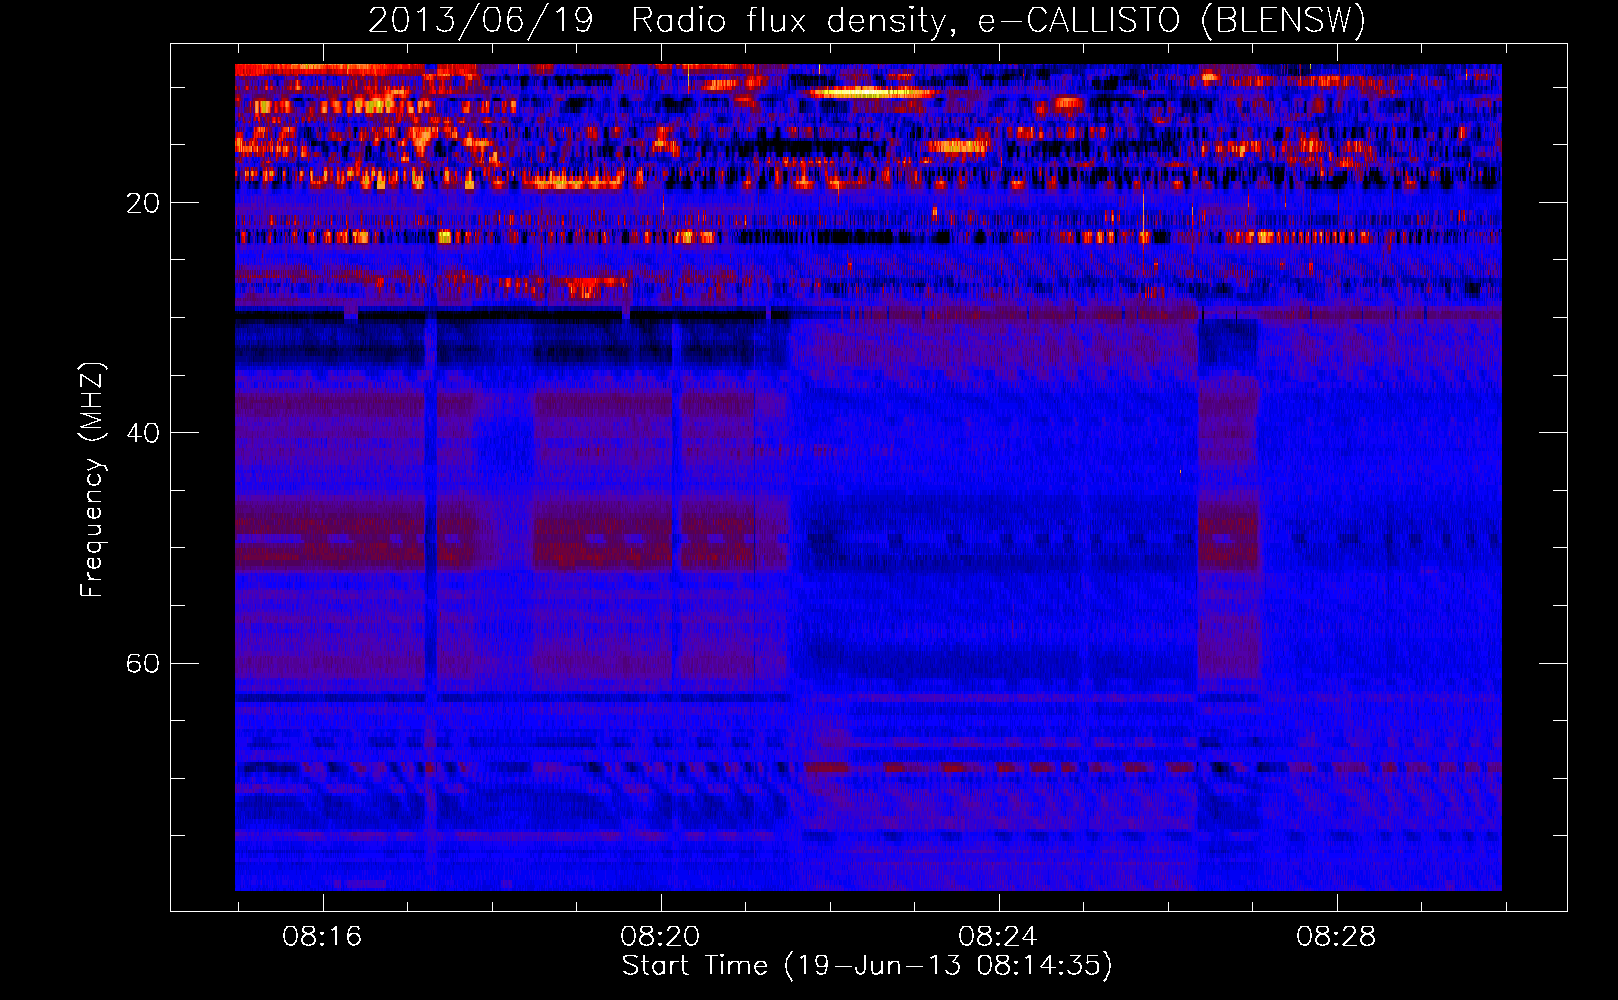The image size is (1618, 1000).
Task: Click the 'Frequency (MHZ)' vertical axis label
Action: point(92,479)
